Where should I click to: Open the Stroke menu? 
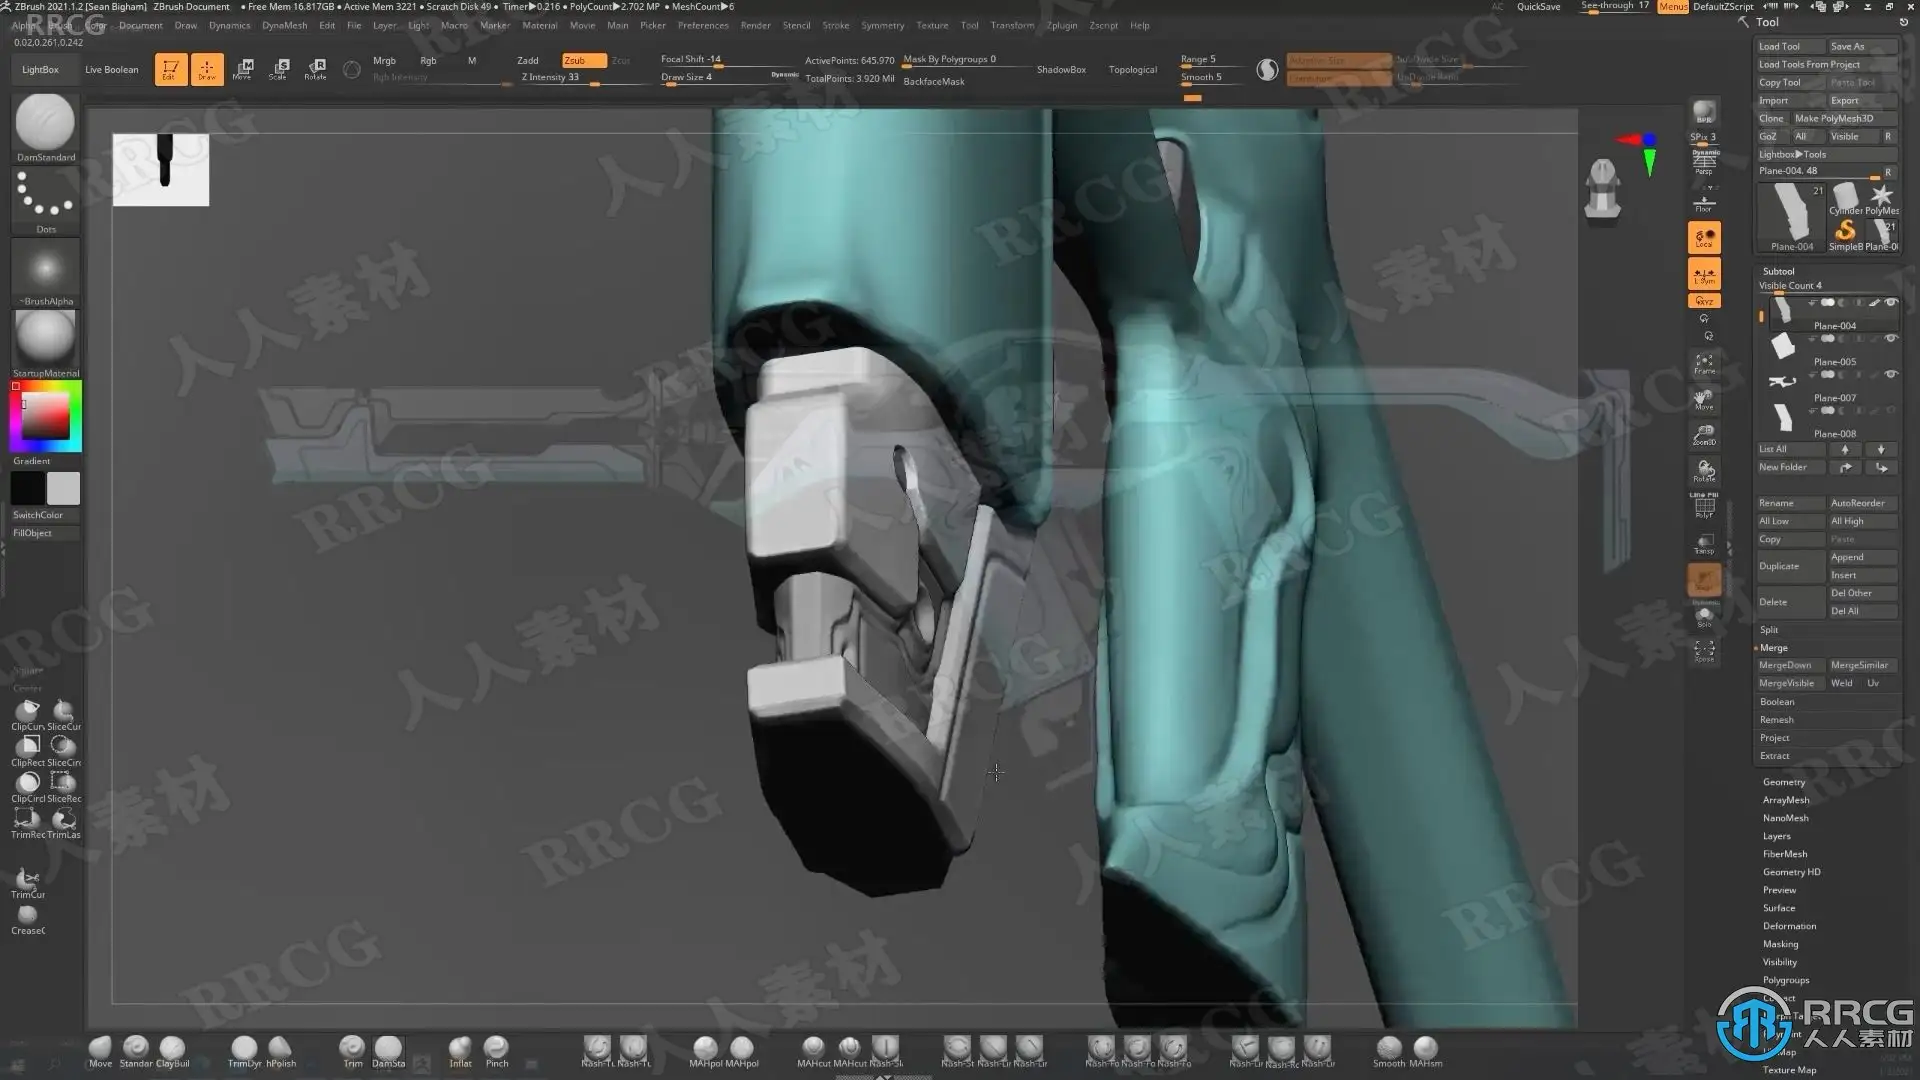[x=835, y=26]
